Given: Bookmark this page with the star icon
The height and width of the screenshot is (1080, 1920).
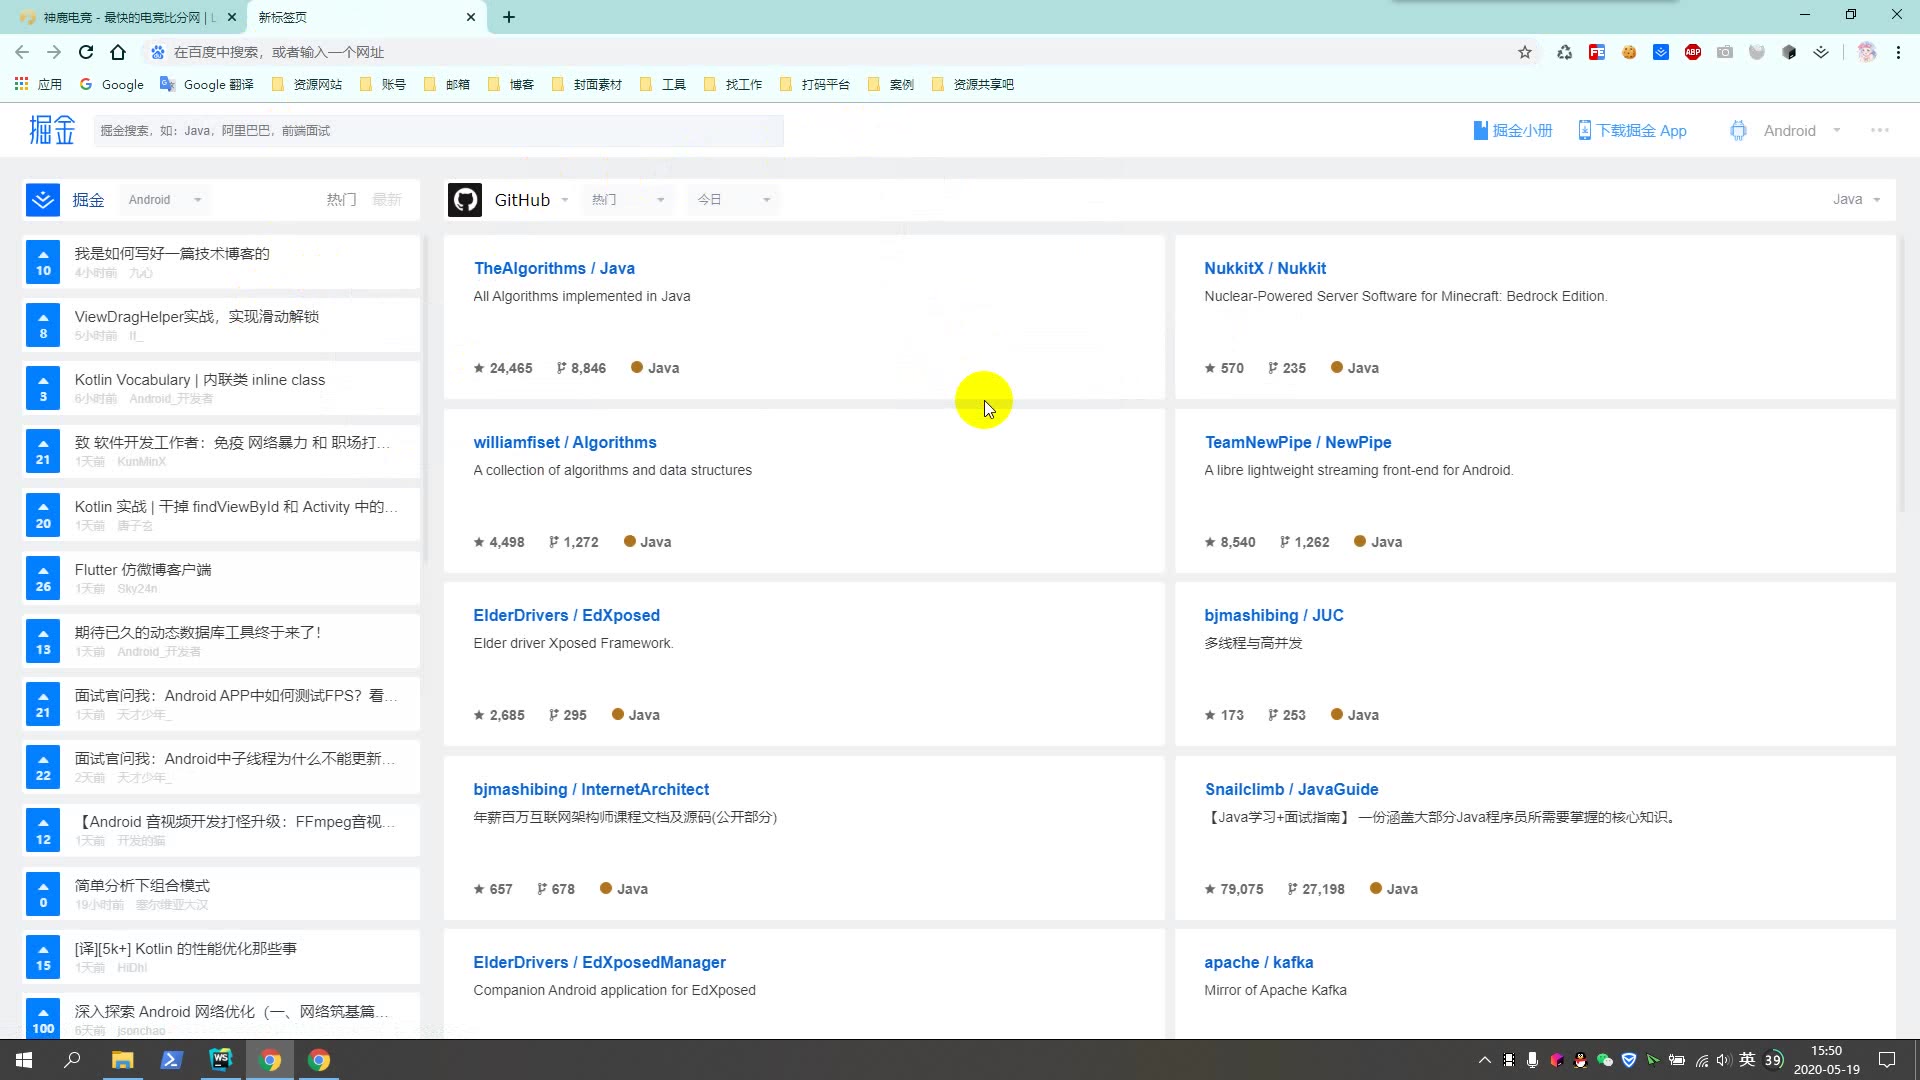Looking at the screenshot, I should pyautogui.click(x=1525, y=52).
